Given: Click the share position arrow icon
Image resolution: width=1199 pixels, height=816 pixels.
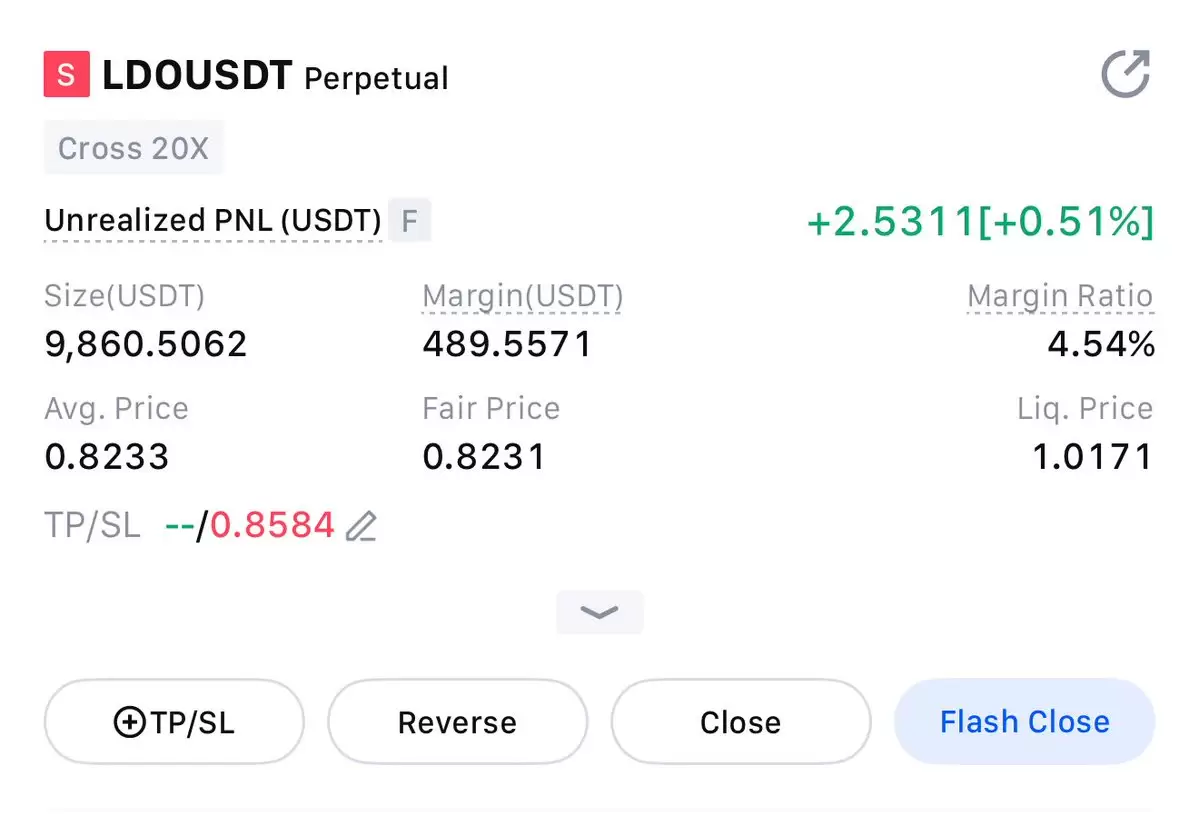Looking at the screenshot, I should (x=1126, y=74).
